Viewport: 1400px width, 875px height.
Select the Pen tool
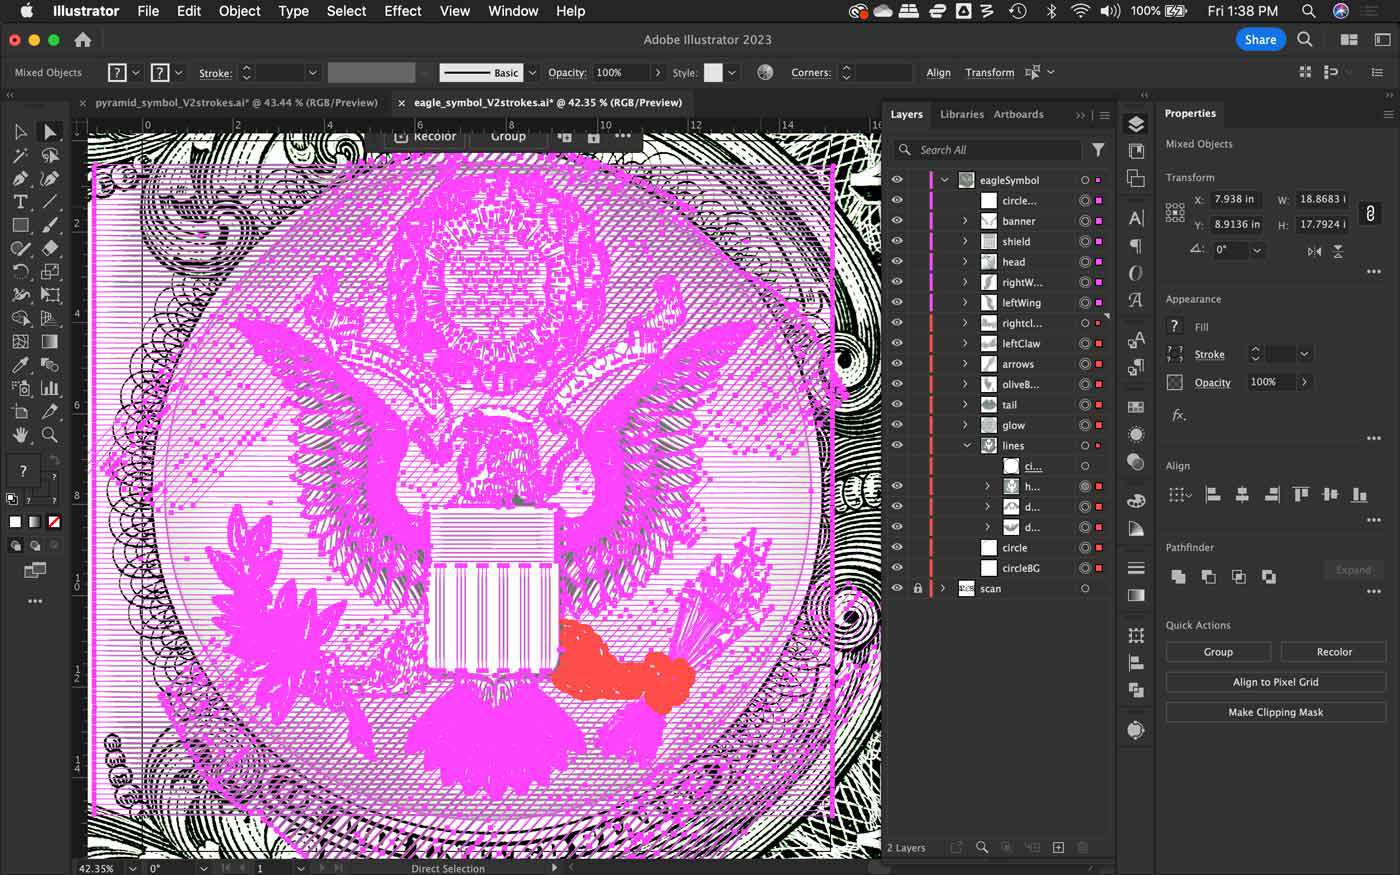point(20,179)
